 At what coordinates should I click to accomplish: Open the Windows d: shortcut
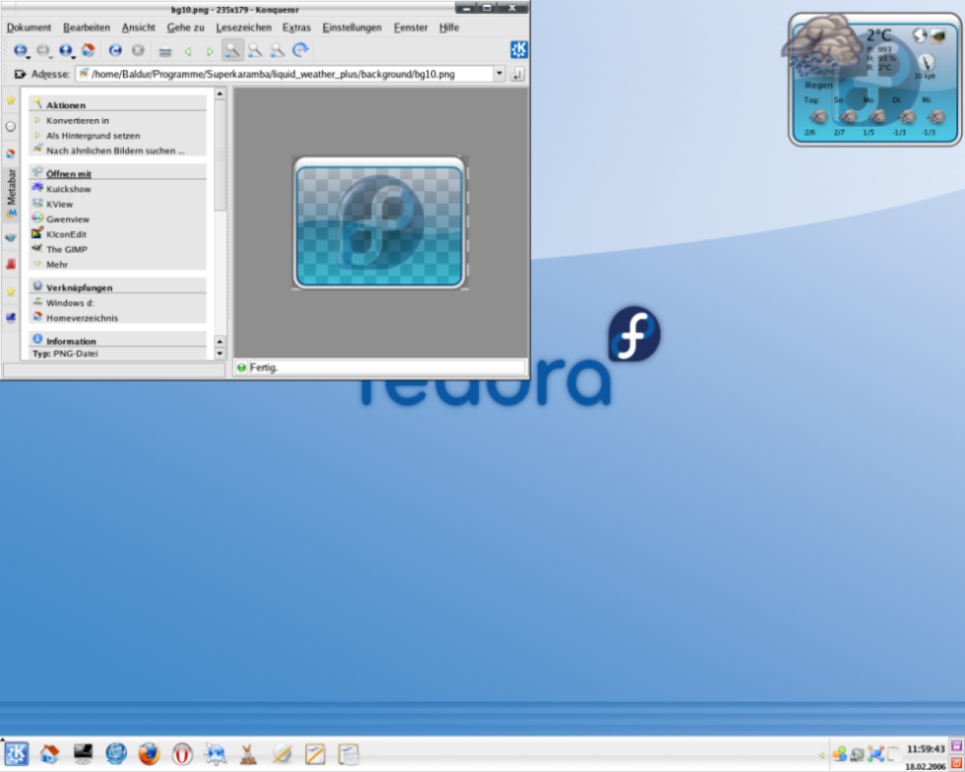point(70,303)
